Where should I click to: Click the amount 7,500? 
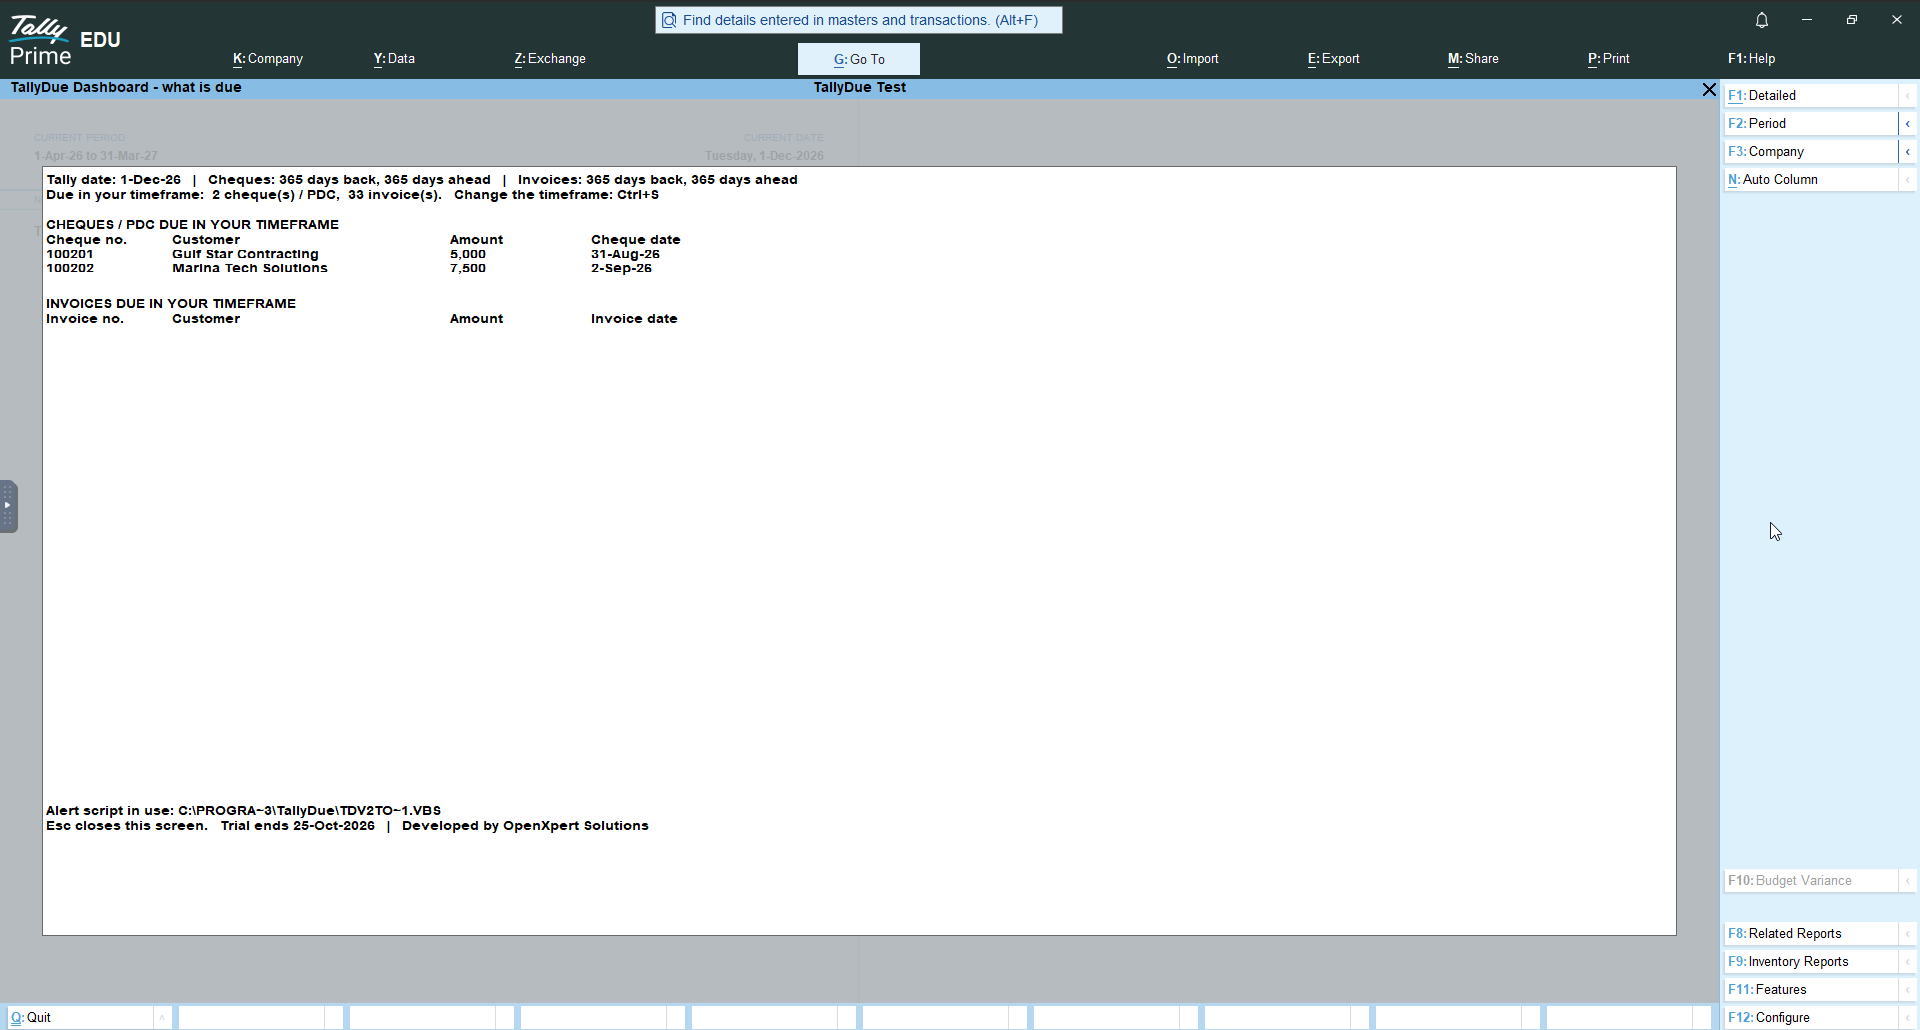point(468,268)
